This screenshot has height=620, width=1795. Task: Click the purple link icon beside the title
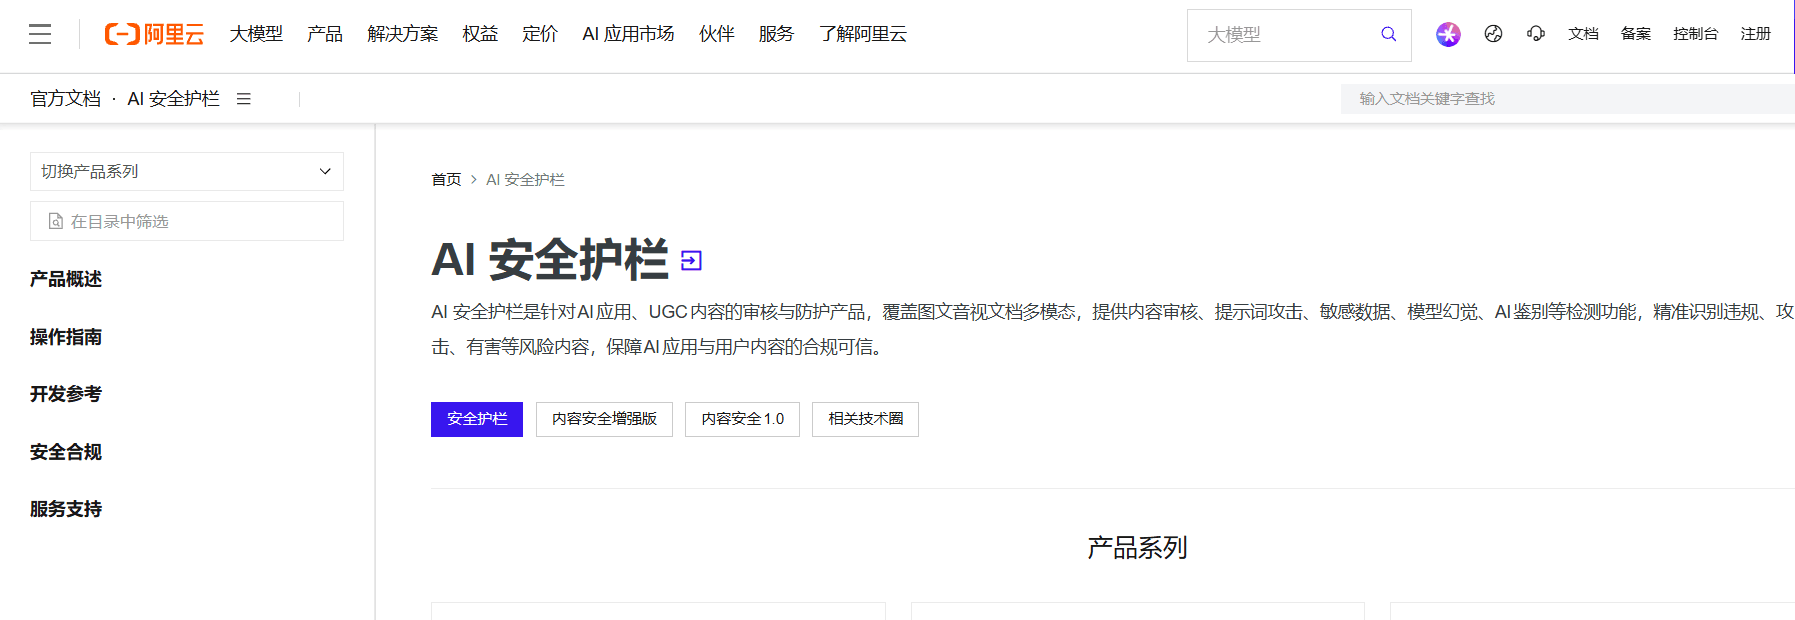691,261
